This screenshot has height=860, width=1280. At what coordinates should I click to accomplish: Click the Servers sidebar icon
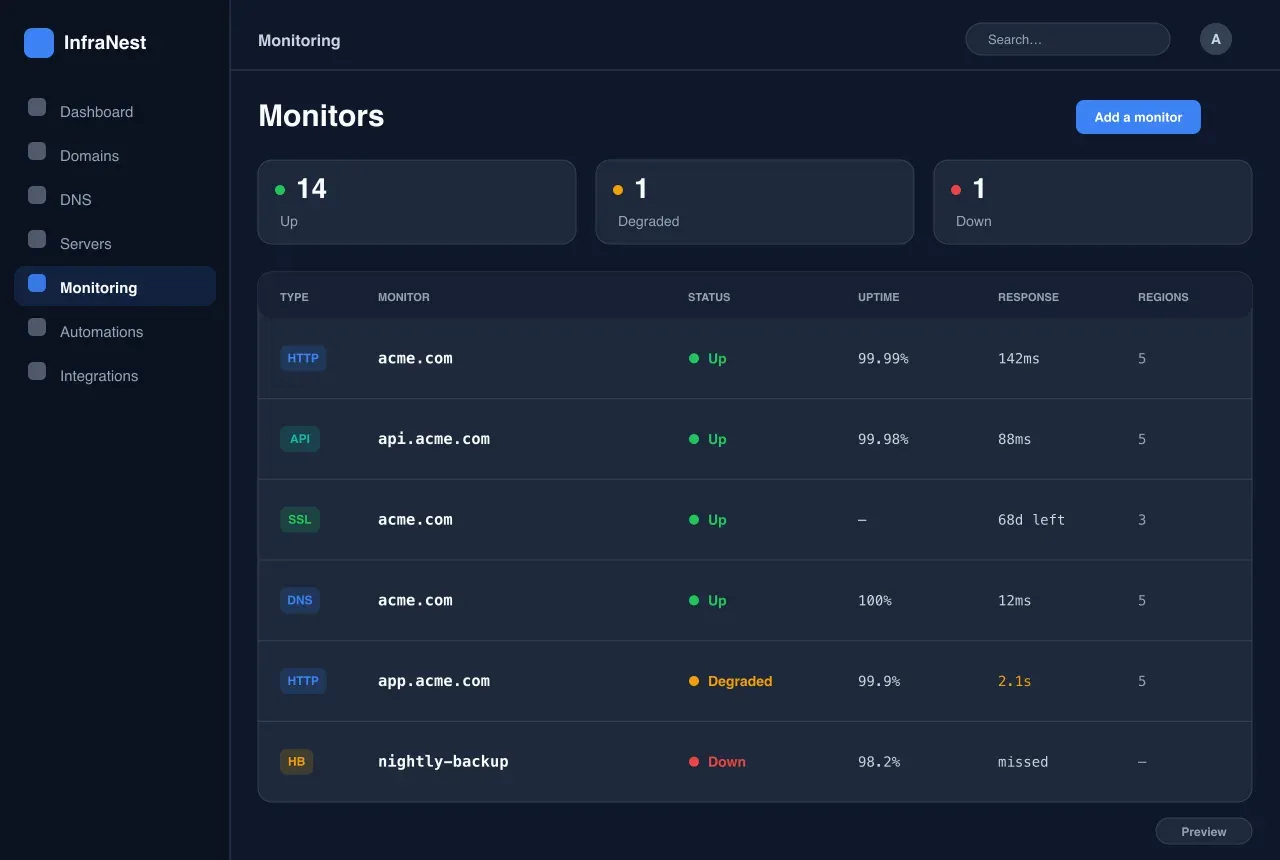[37, 239]
